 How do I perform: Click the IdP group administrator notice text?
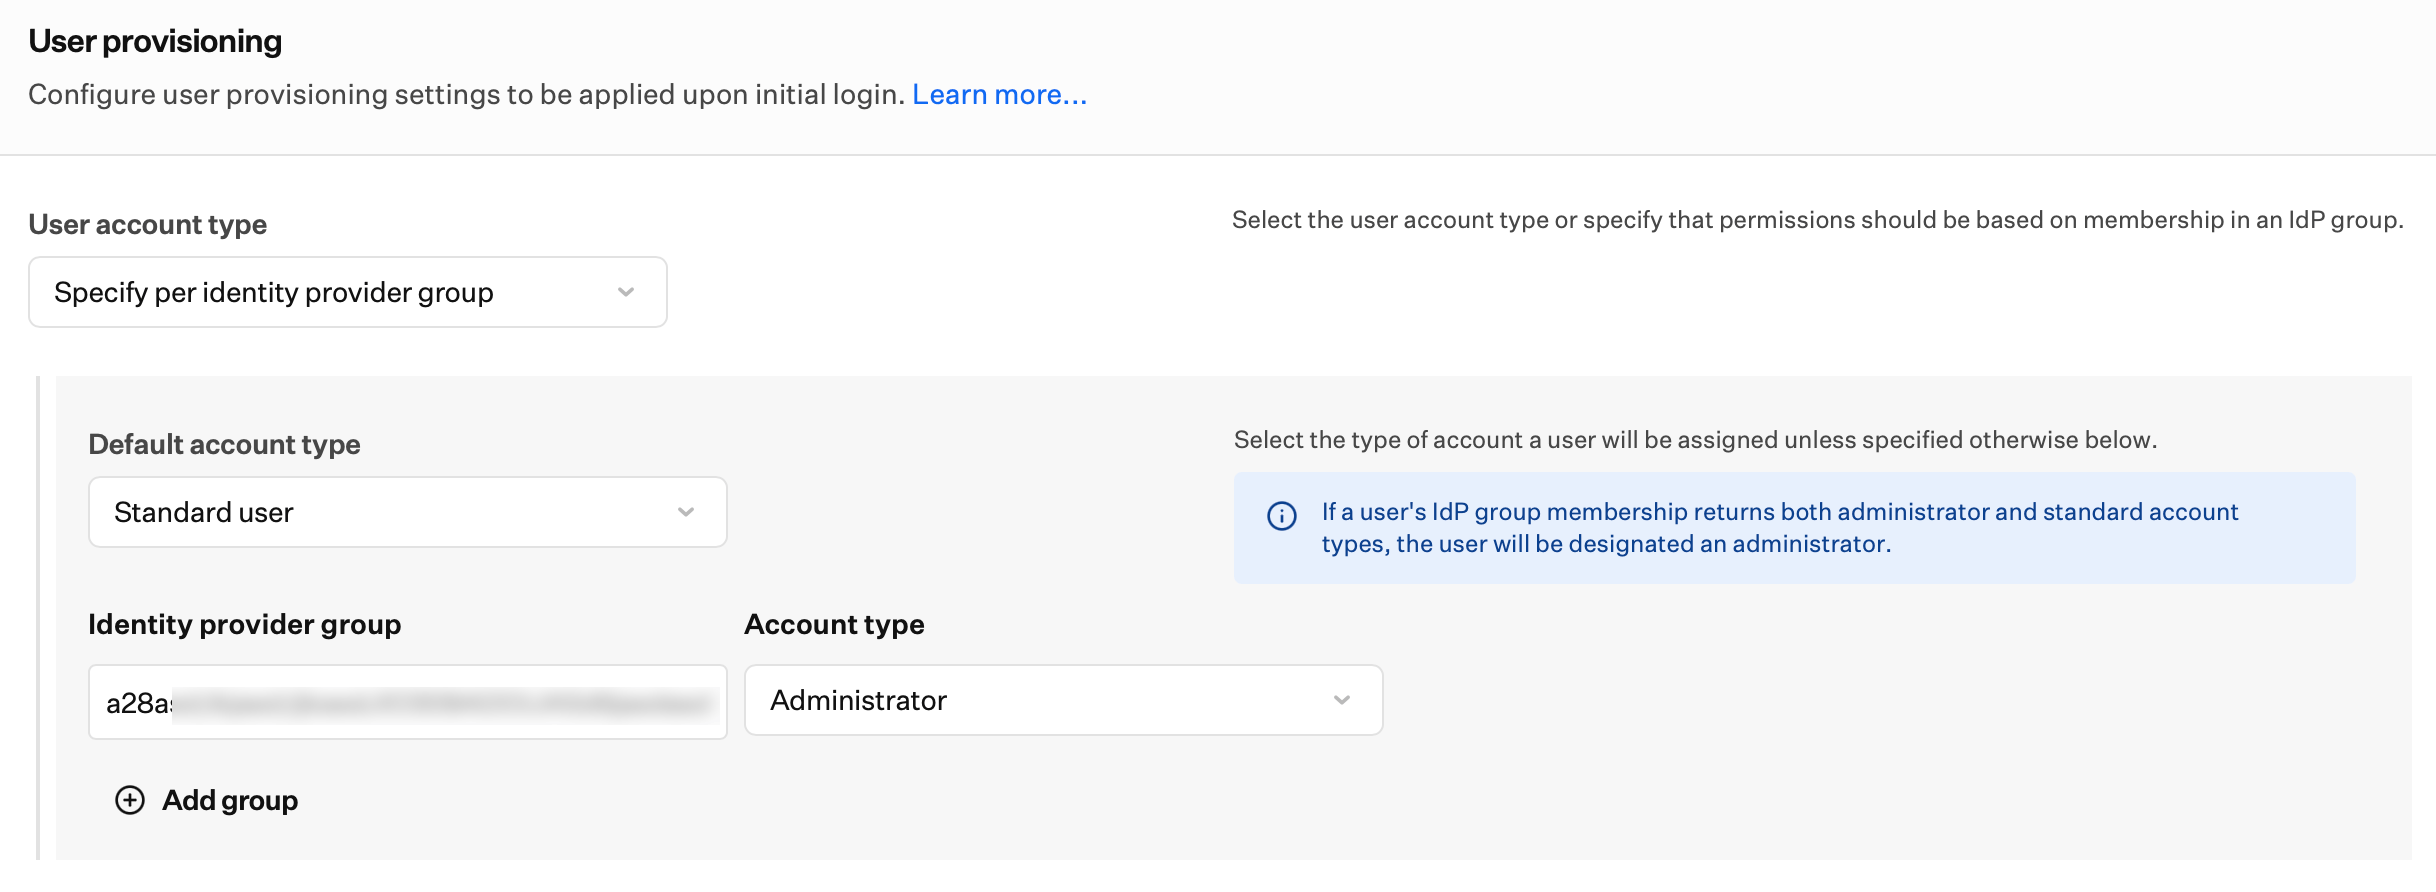(1780, 527)
